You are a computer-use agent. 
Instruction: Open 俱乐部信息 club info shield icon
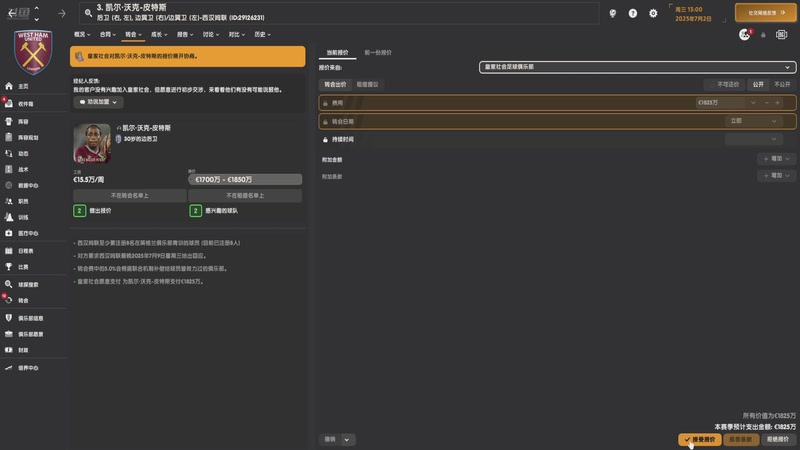pos(9,318)
